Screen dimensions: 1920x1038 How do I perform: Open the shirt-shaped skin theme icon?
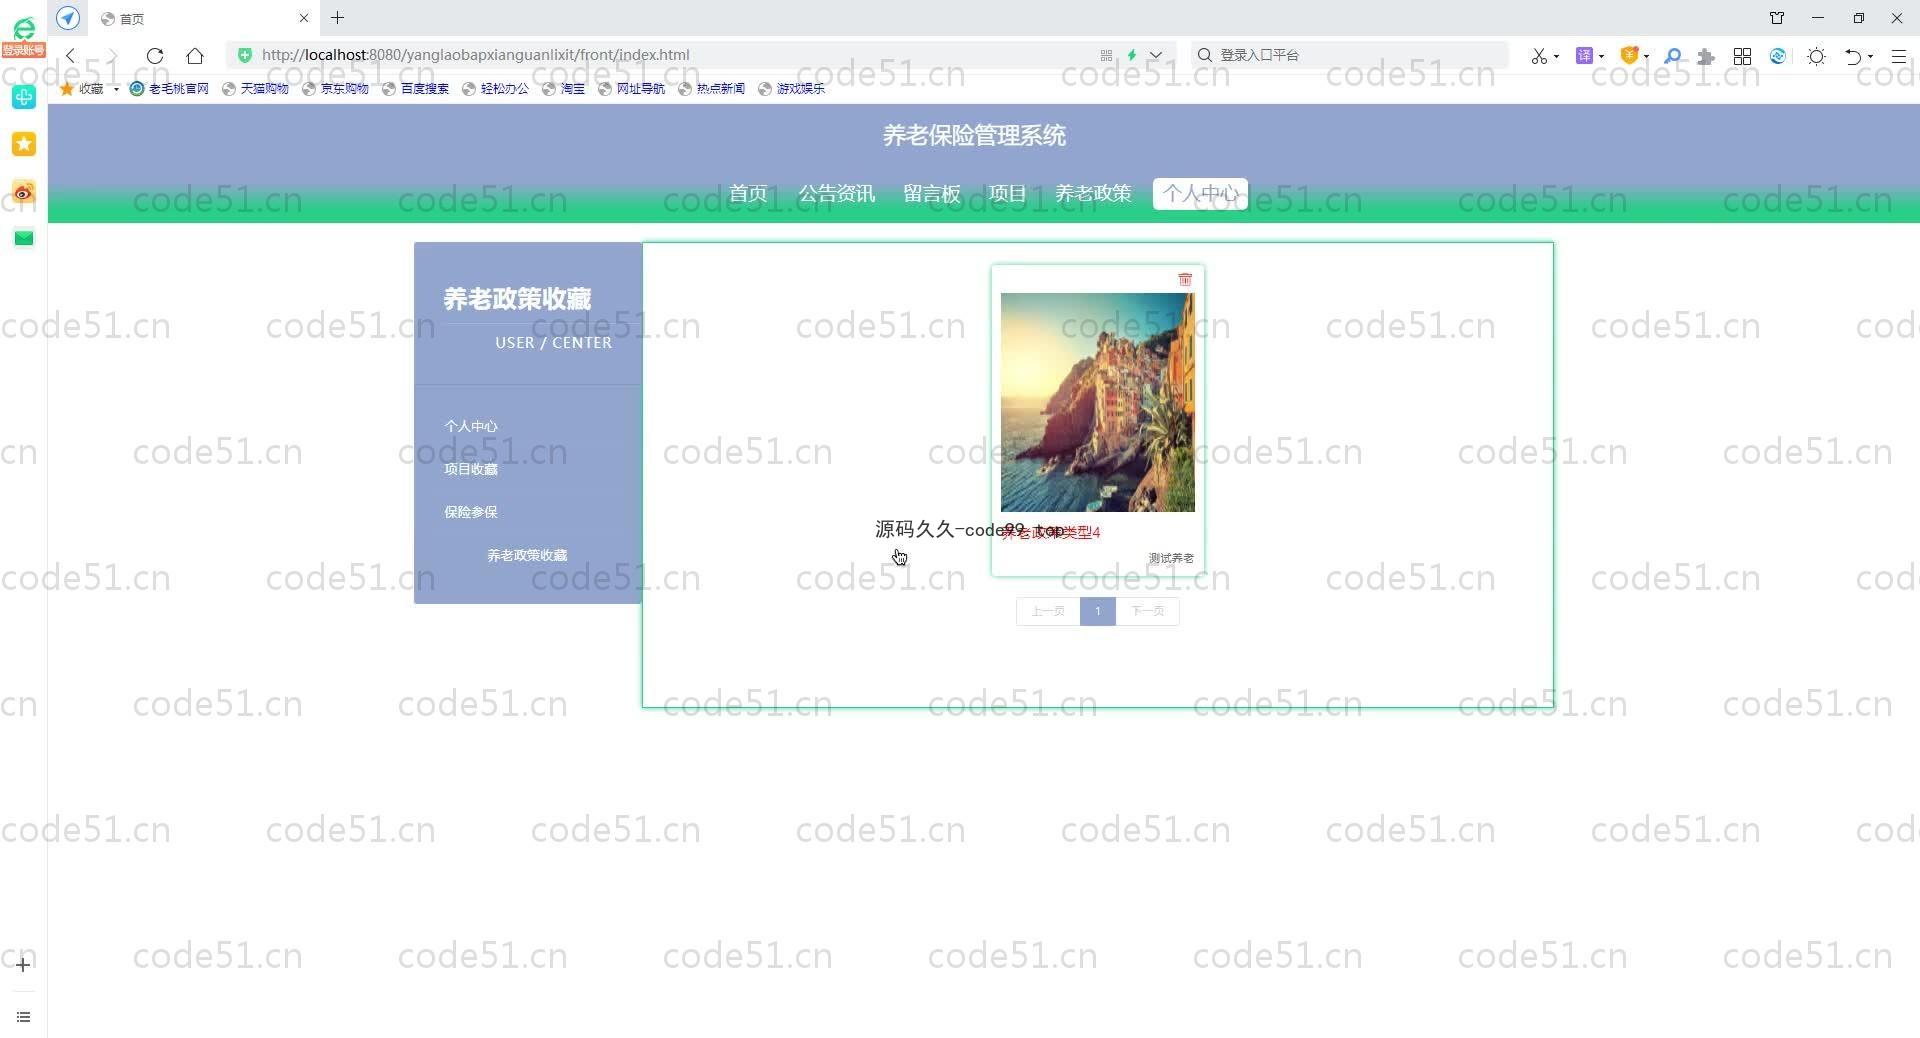tap(1777, 18)
